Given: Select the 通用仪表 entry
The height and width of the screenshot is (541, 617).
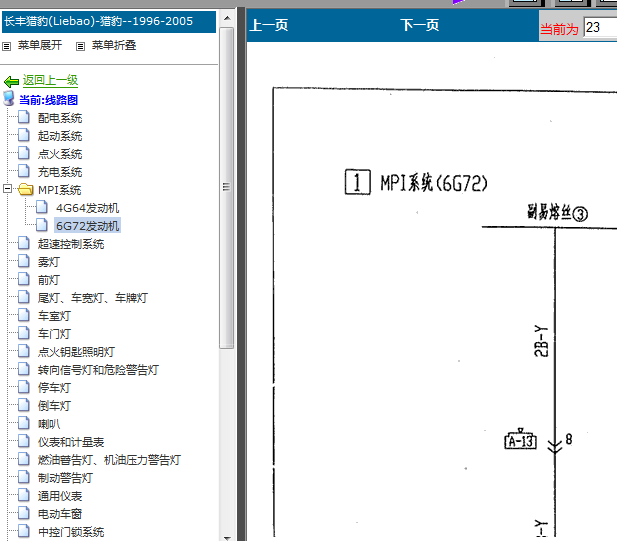Looking at the screenshot, I should (60, 496).
